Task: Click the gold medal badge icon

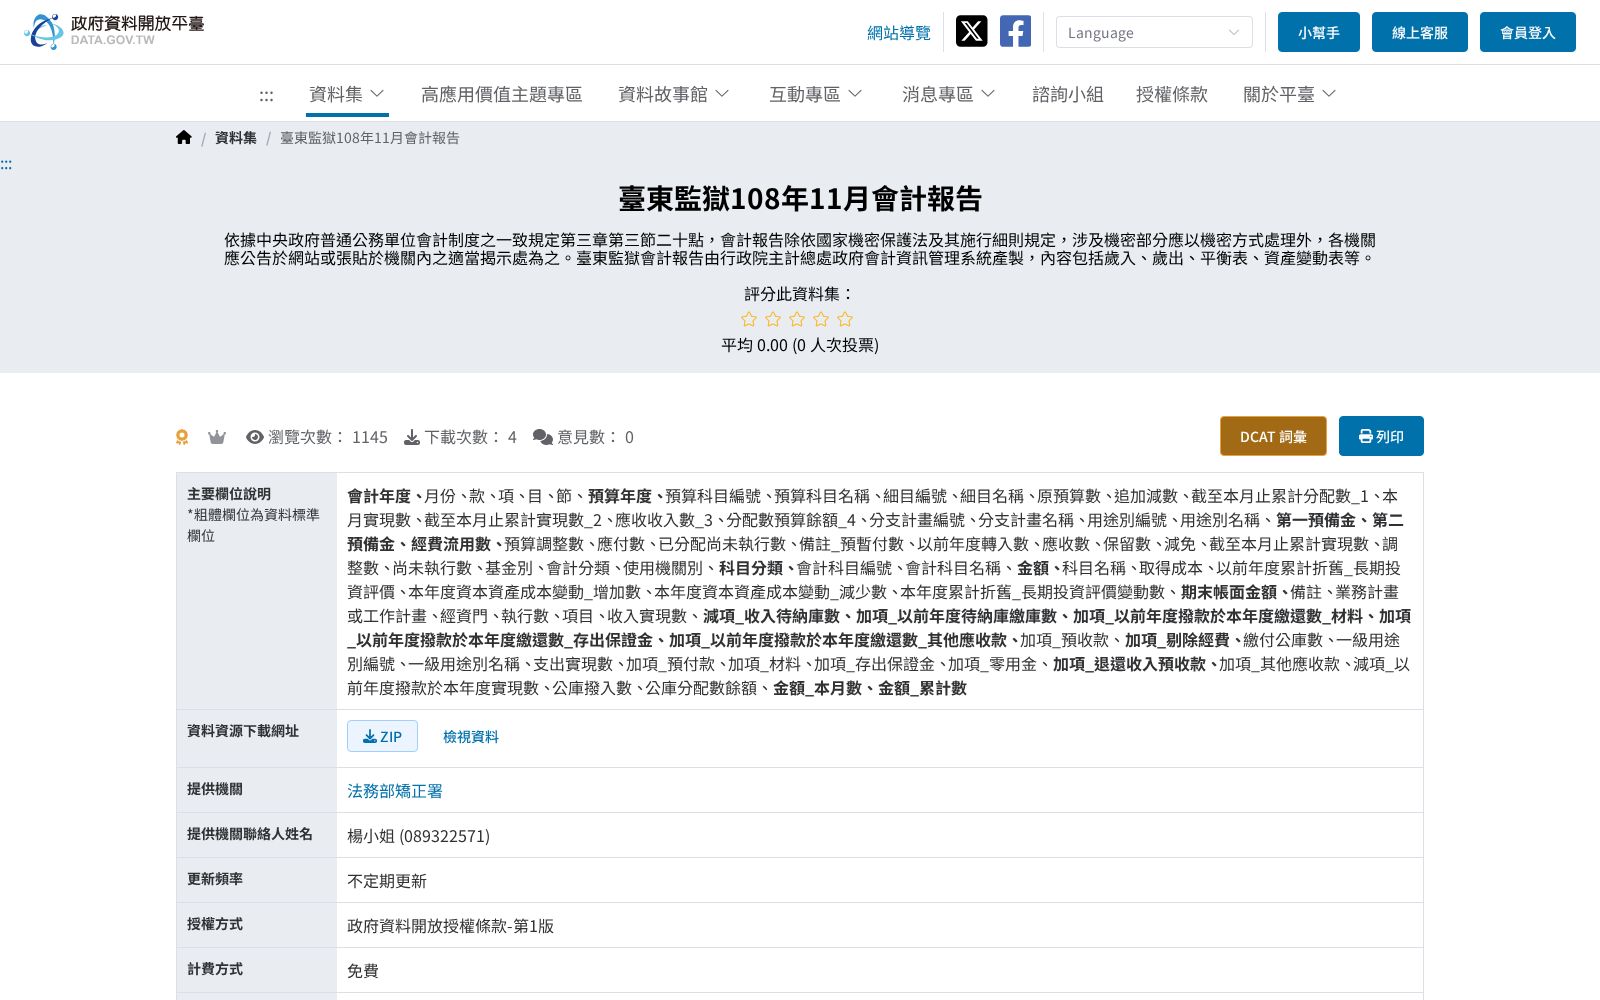Action: [x=182, y=437]
